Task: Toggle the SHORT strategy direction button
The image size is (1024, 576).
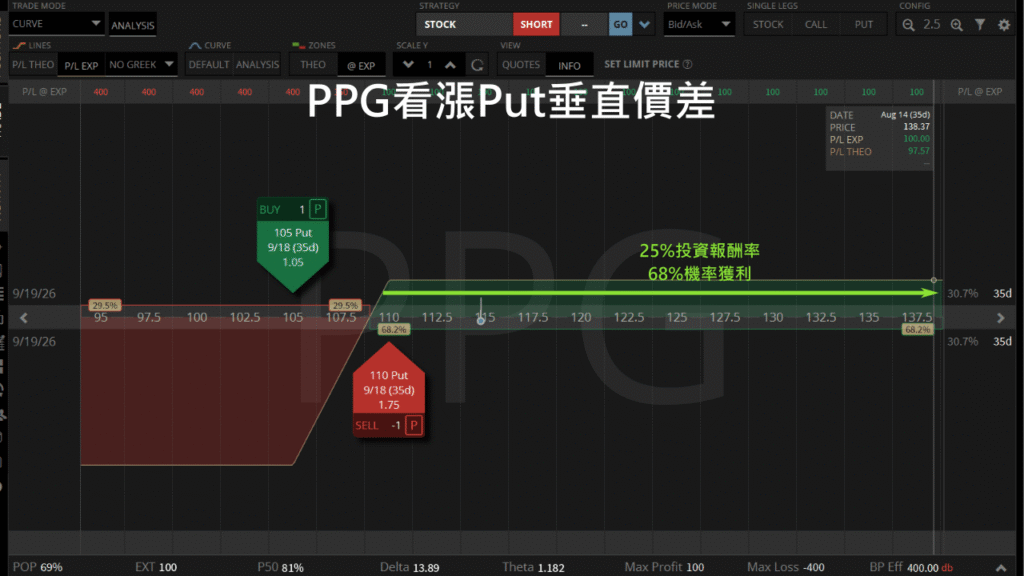Action: point(536,24)
